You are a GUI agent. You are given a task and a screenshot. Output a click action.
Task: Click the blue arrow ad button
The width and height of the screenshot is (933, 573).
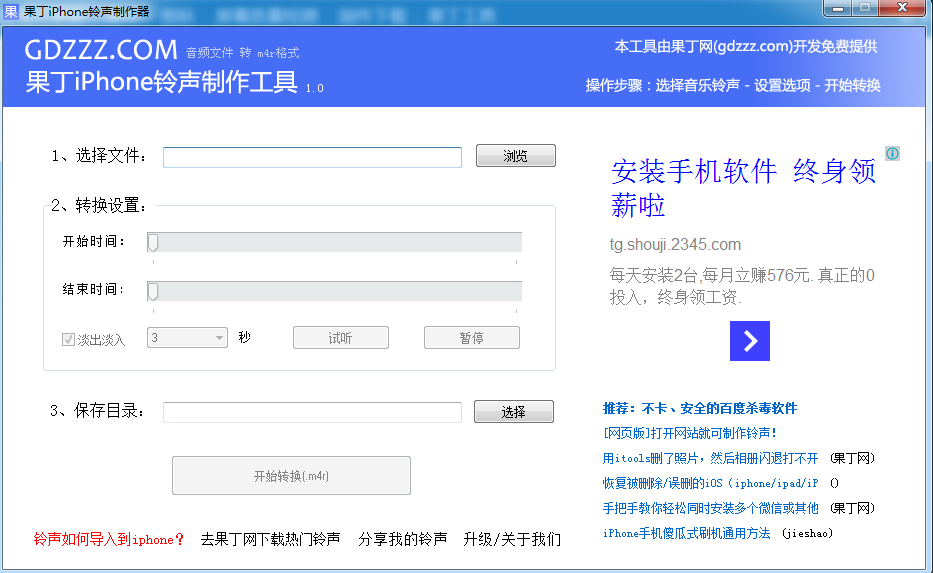click(749, 341)
